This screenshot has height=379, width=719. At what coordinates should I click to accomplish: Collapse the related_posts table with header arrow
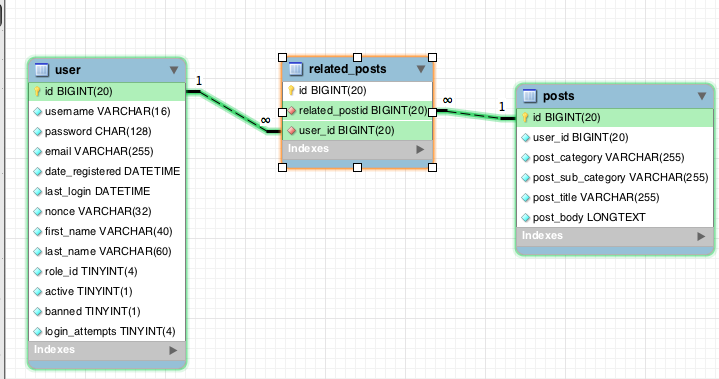[x=420, y=69]
